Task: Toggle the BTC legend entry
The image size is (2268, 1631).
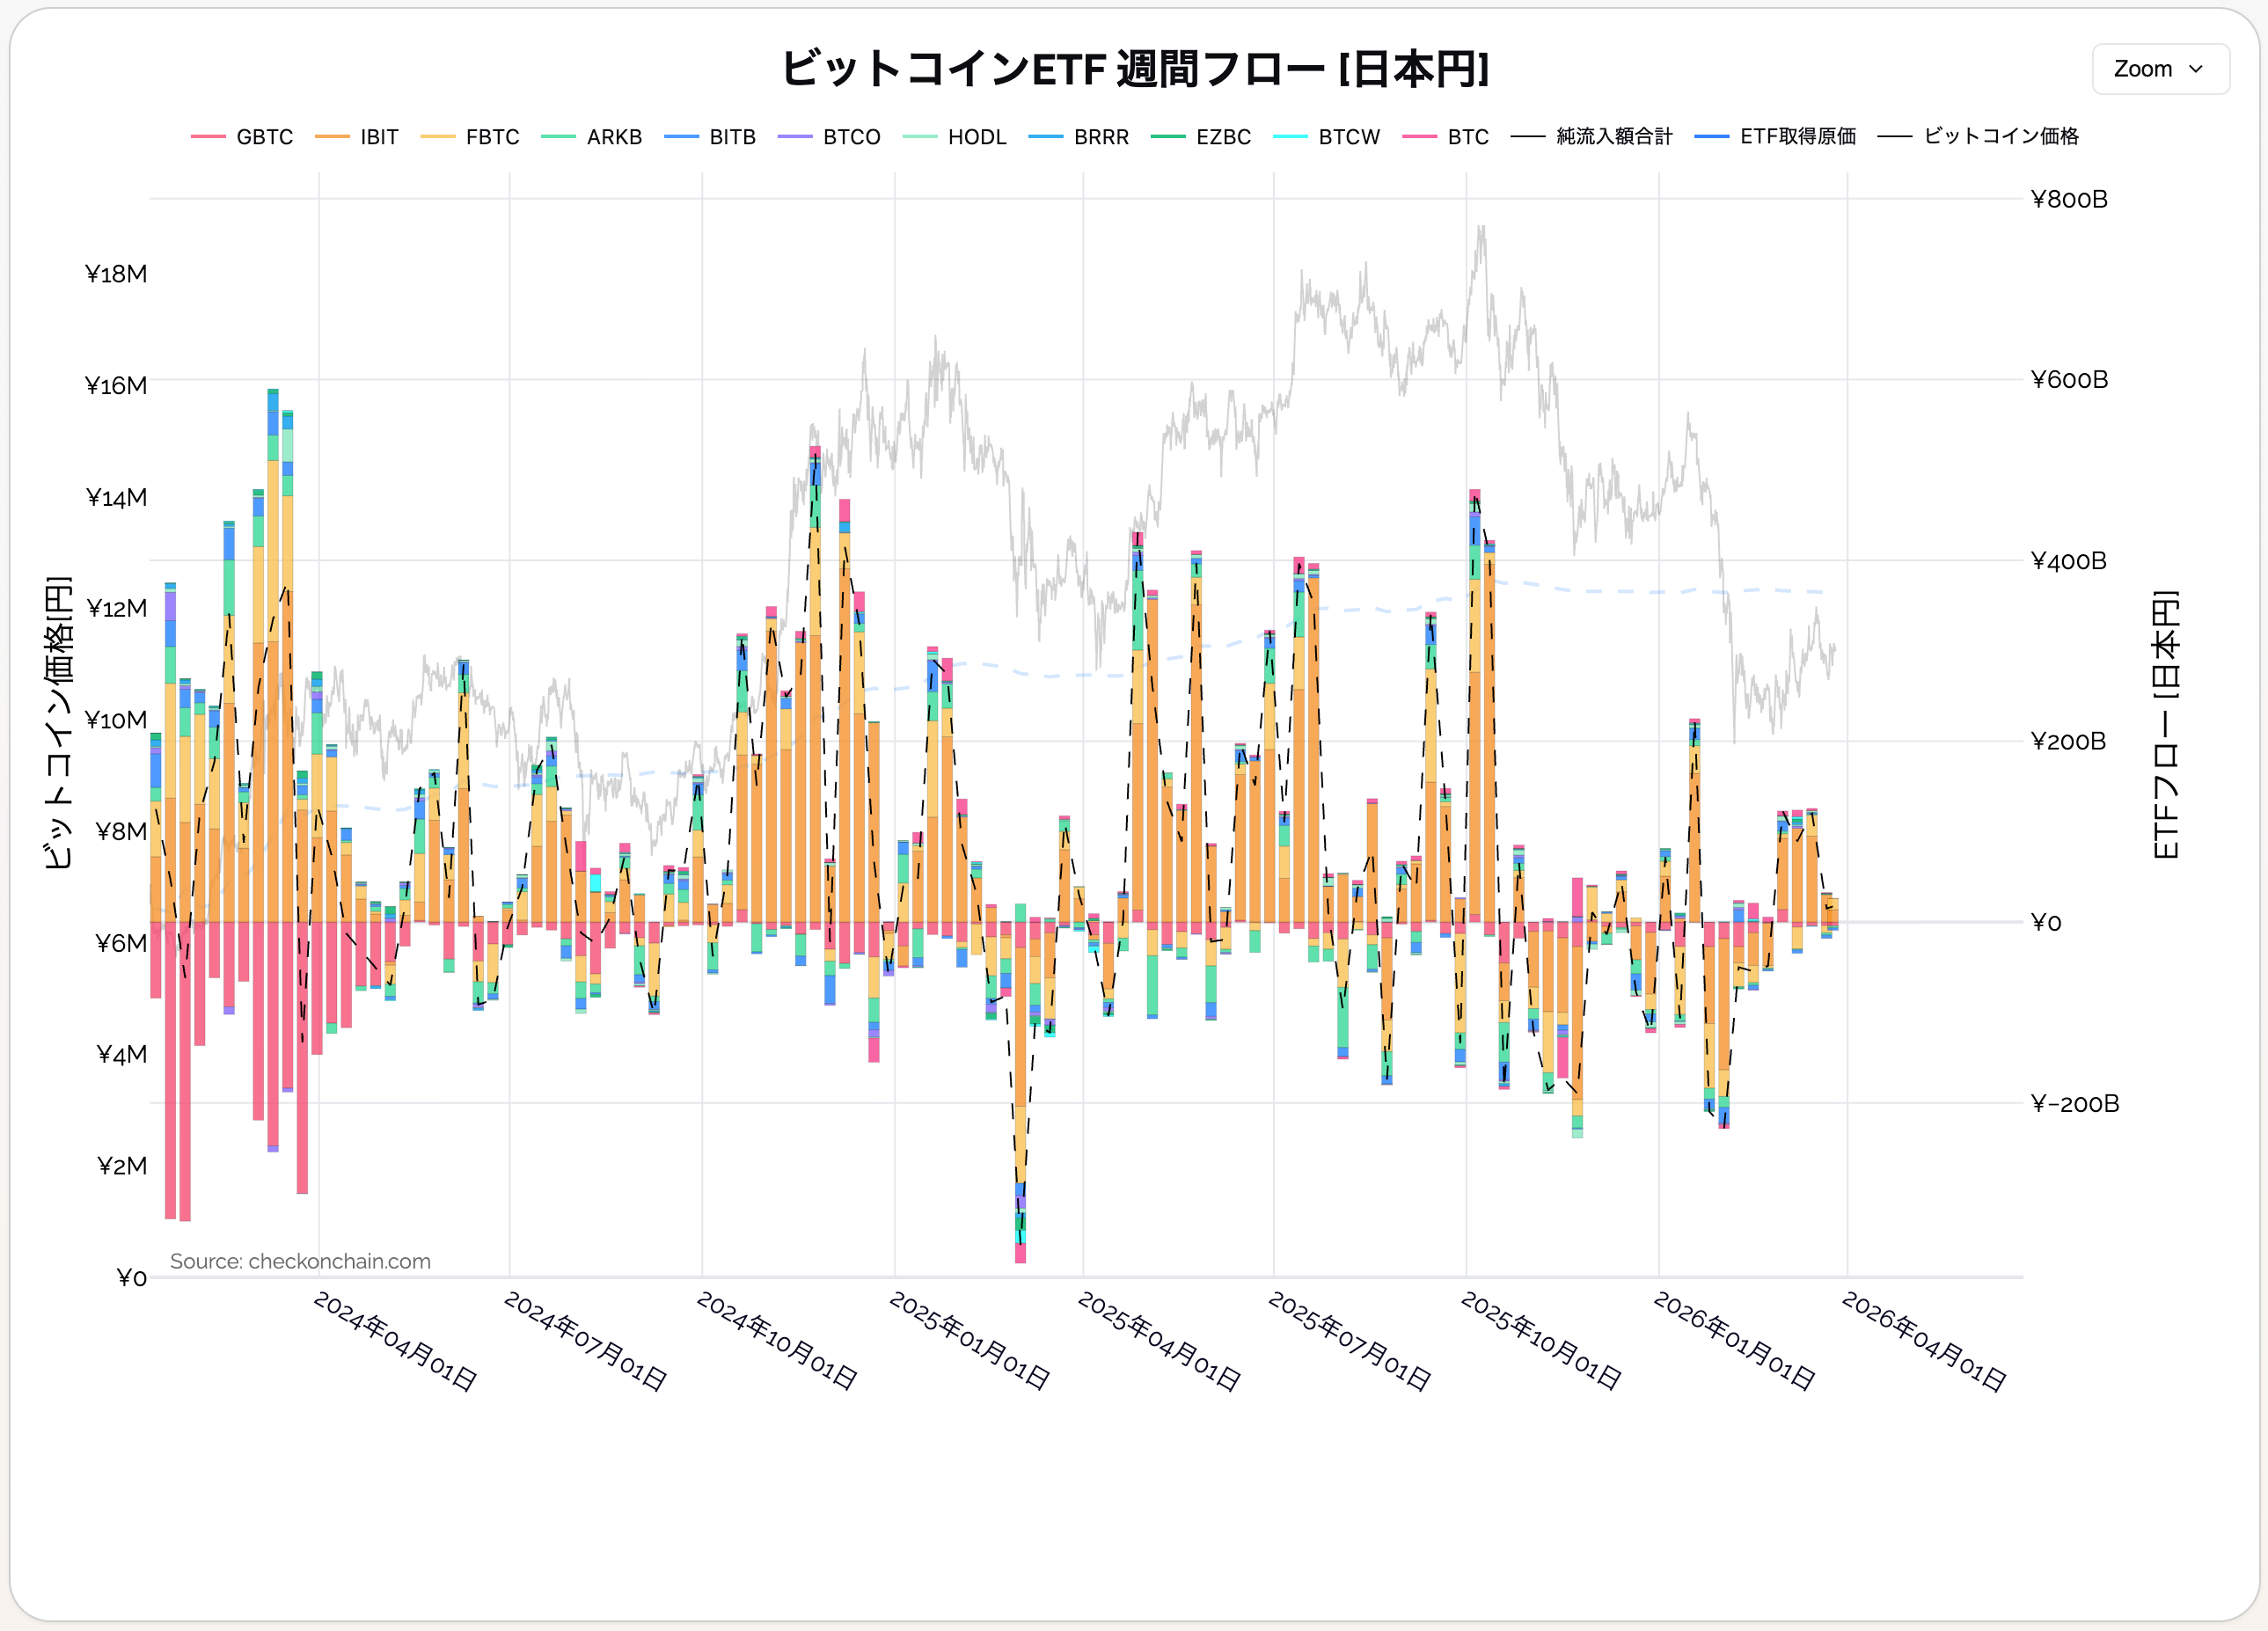Action: click(x=1467, y=137)
